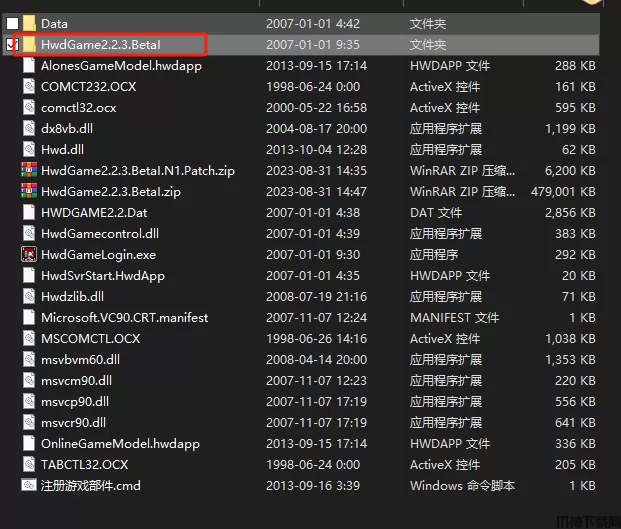Click the comctl32.ocx file icon
Image resolution: width=621 pixels, height=529 pixels.
click(29, 107)
